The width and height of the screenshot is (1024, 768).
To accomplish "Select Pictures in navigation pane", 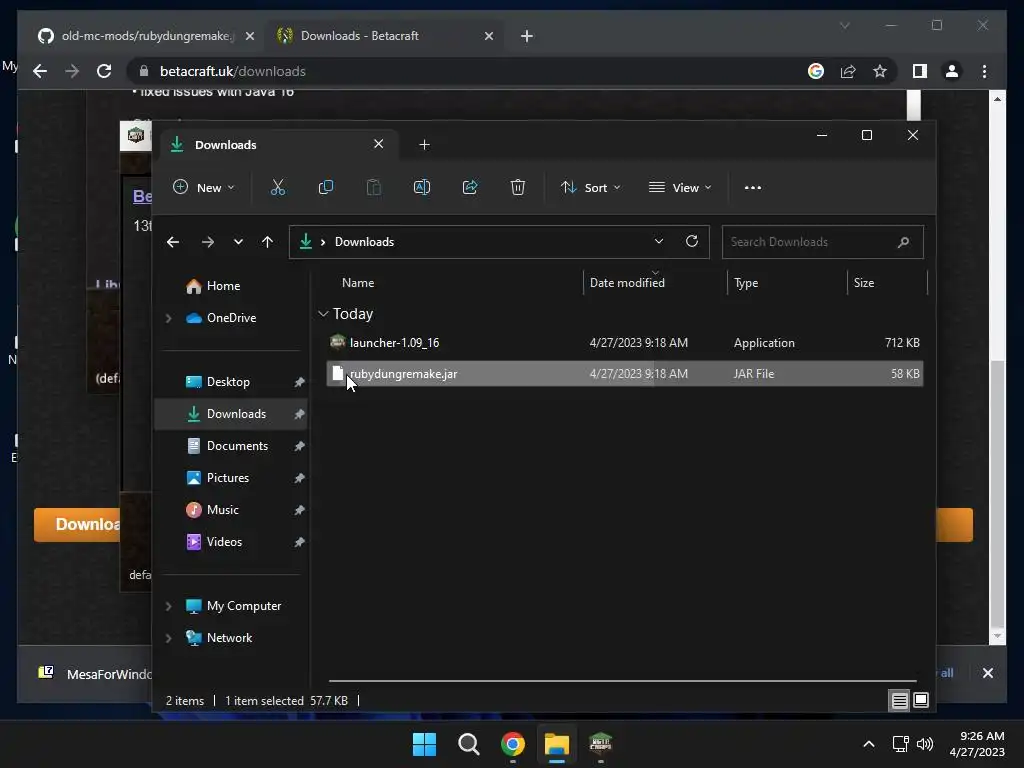I will pos(228,478).
